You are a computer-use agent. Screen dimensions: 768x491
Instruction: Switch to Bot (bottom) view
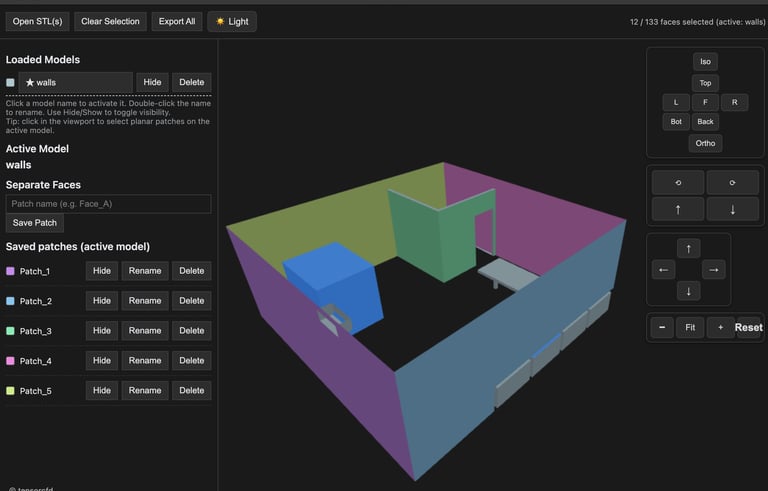[x=676, y=122]
